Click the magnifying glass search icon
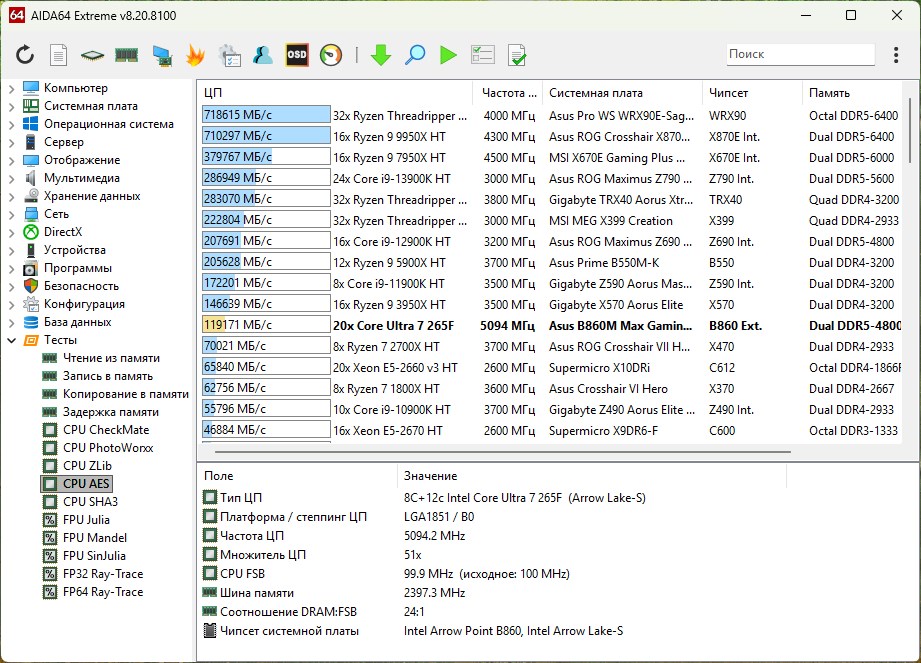Screen dimensions: 921x663 pos(414,55)
